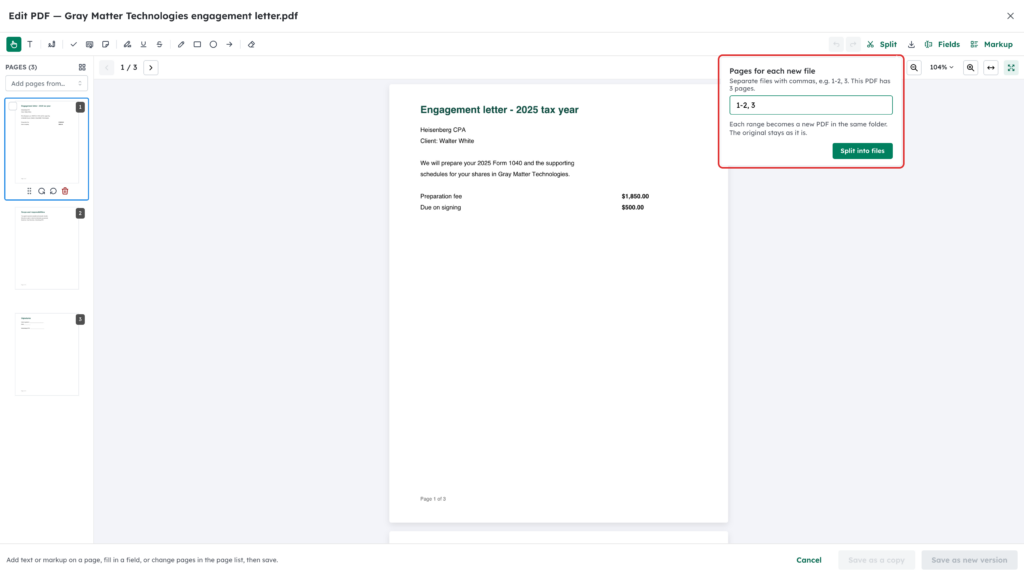Choose the freehand Pencil tool
The width and height of the screenshot is (1024, 576).
coord(181,44)
